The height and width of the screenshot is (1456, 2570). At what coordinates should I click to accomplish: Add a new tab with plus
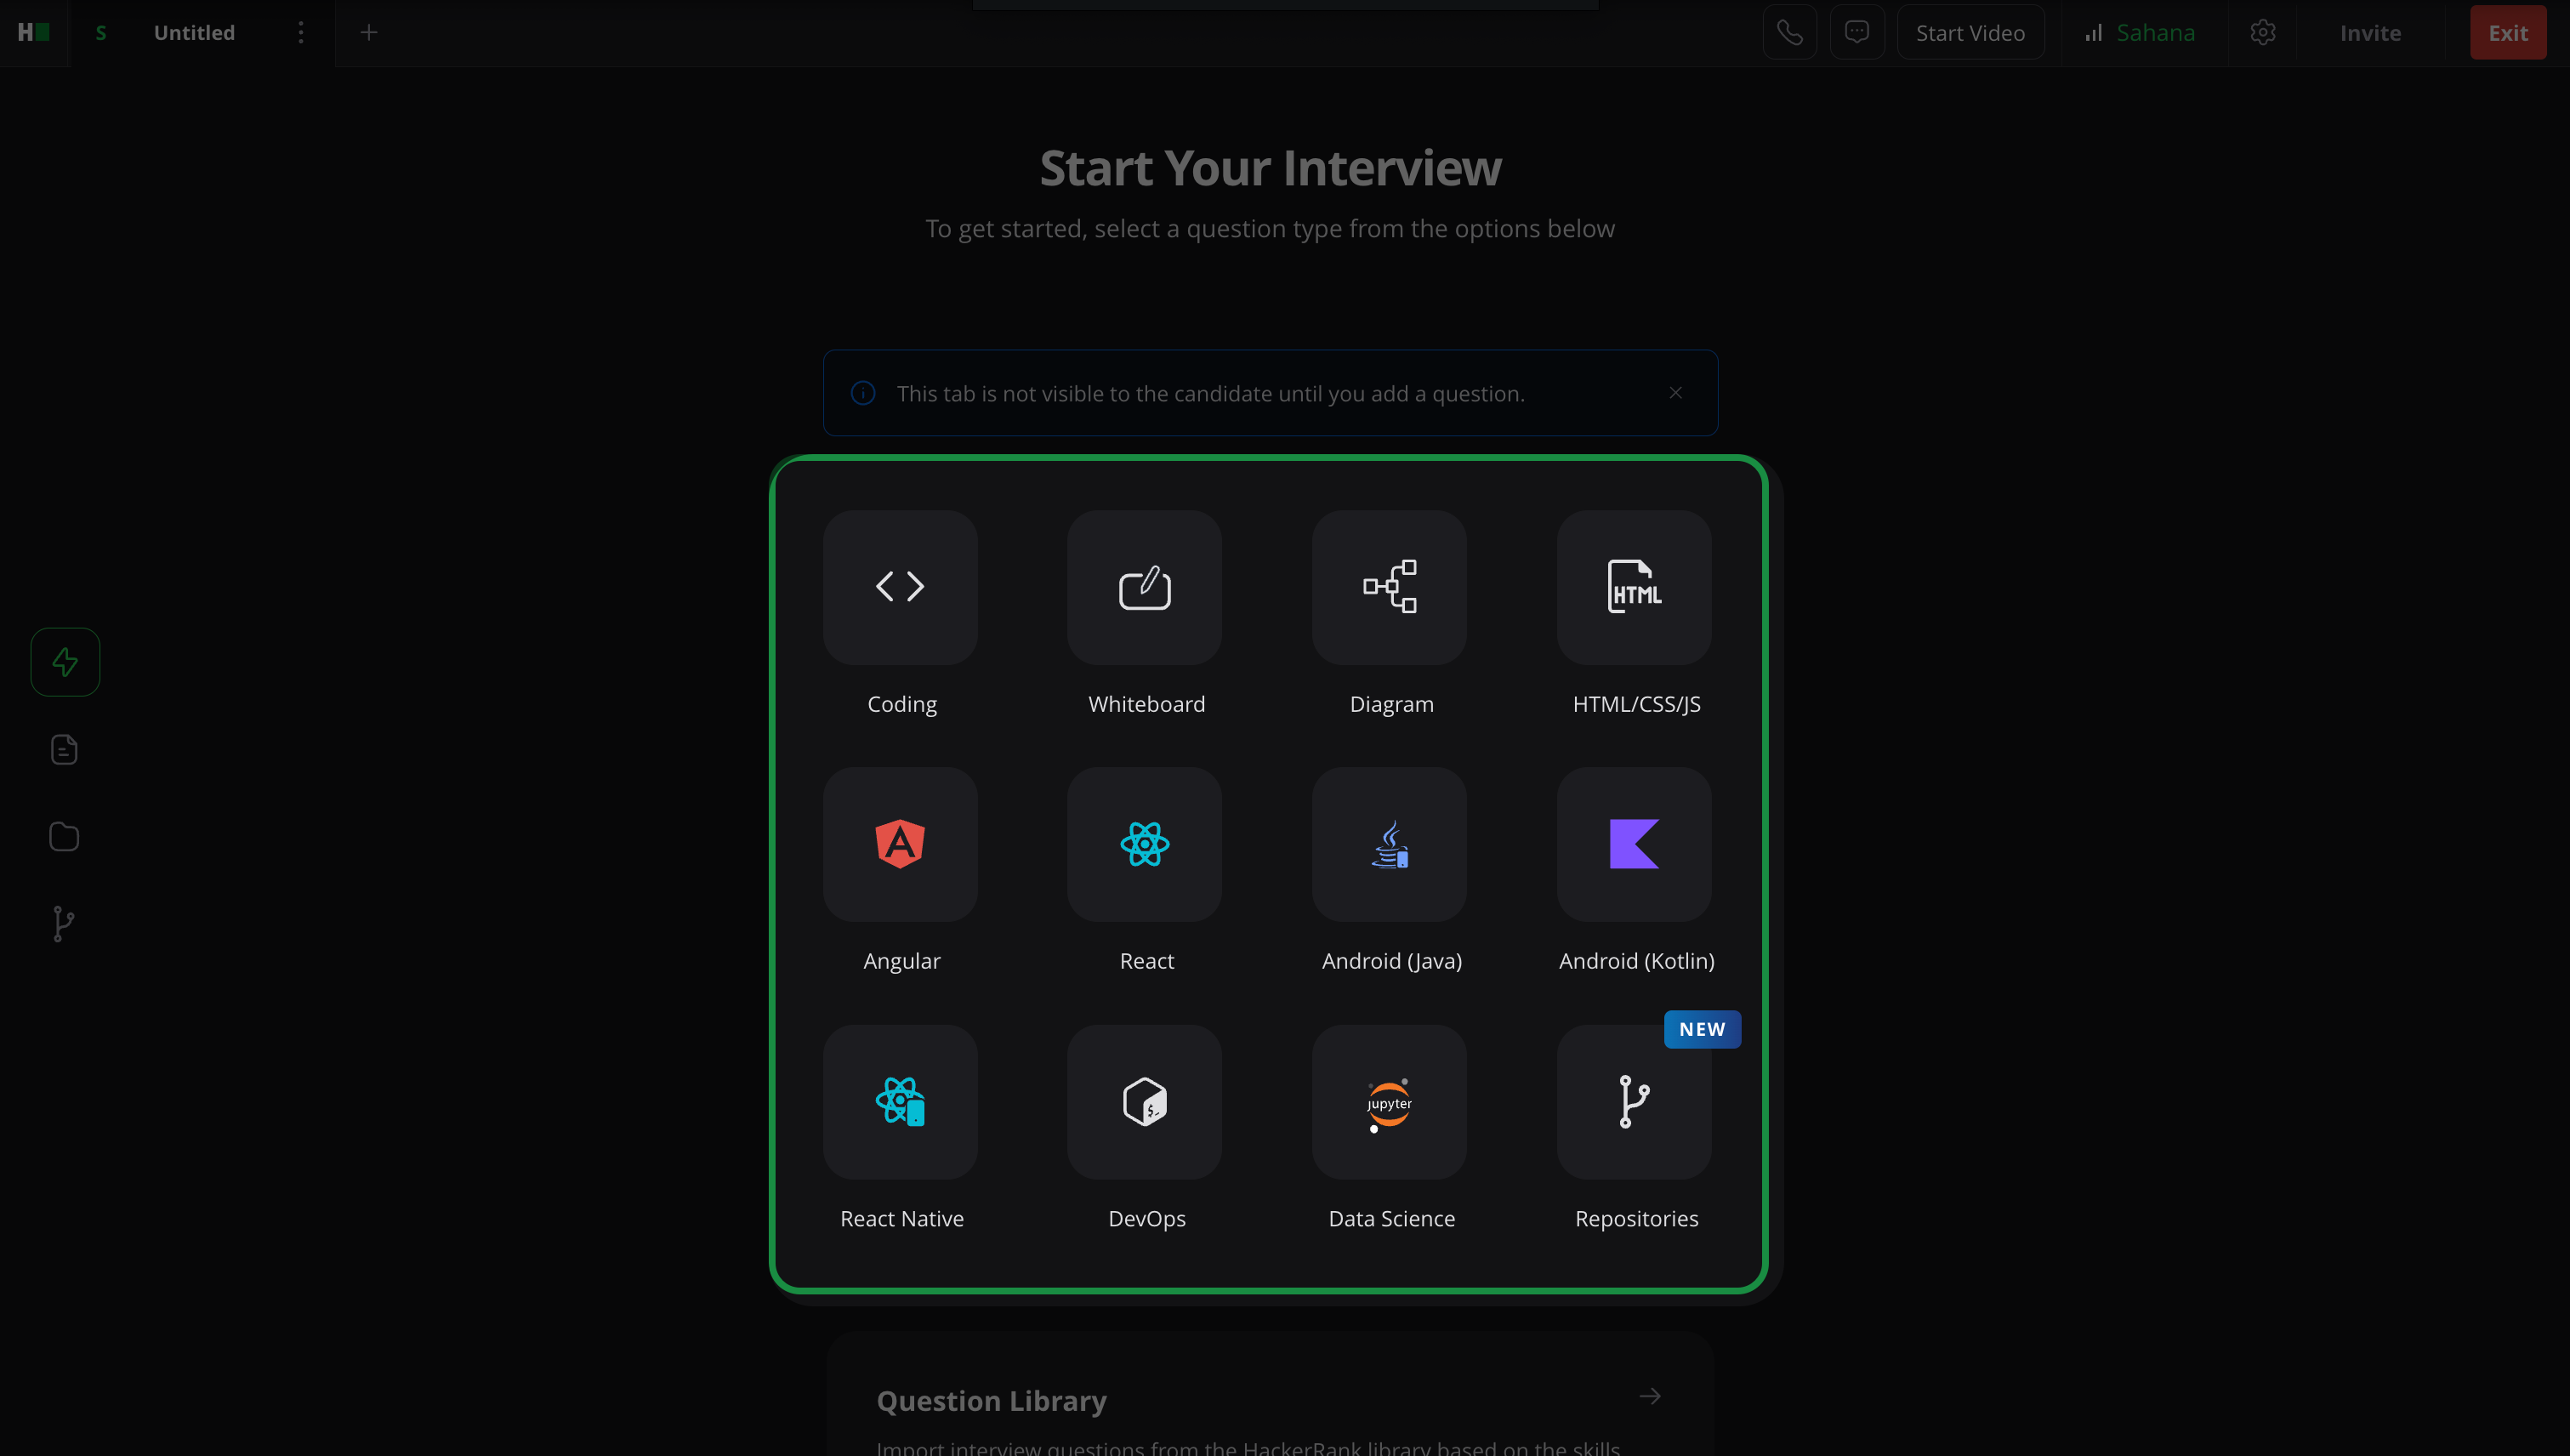click(x=369, y=33)
